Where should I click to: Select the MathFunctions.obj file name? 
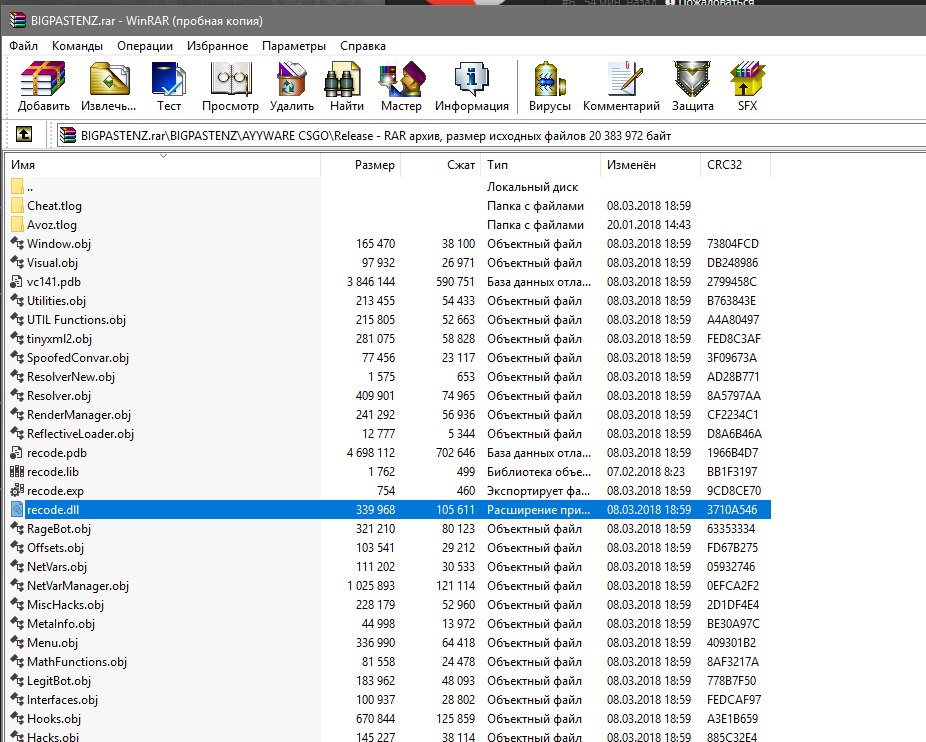(77, 662)
